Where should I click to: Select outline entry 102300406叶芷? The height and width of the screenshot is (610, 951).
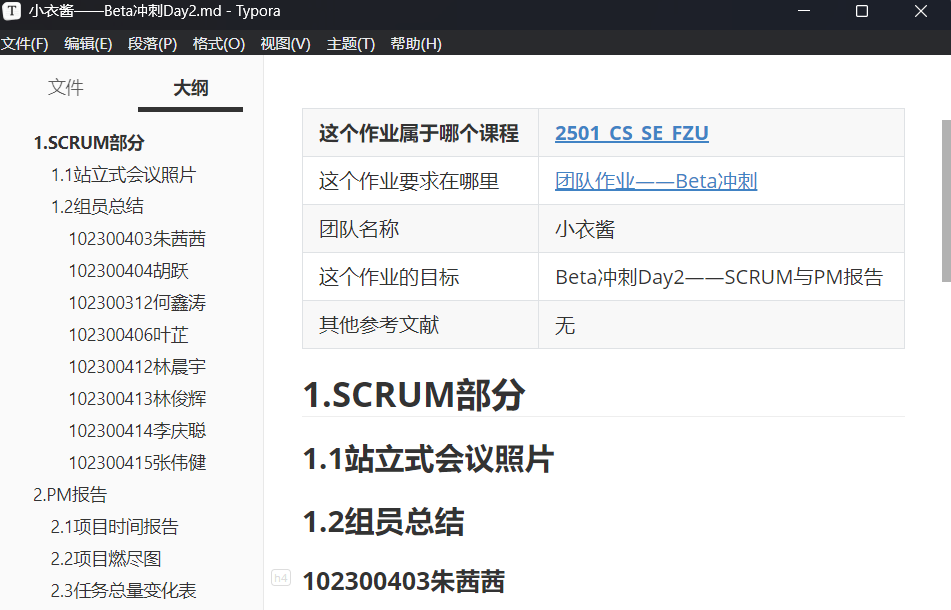click(x=129, y=335)
